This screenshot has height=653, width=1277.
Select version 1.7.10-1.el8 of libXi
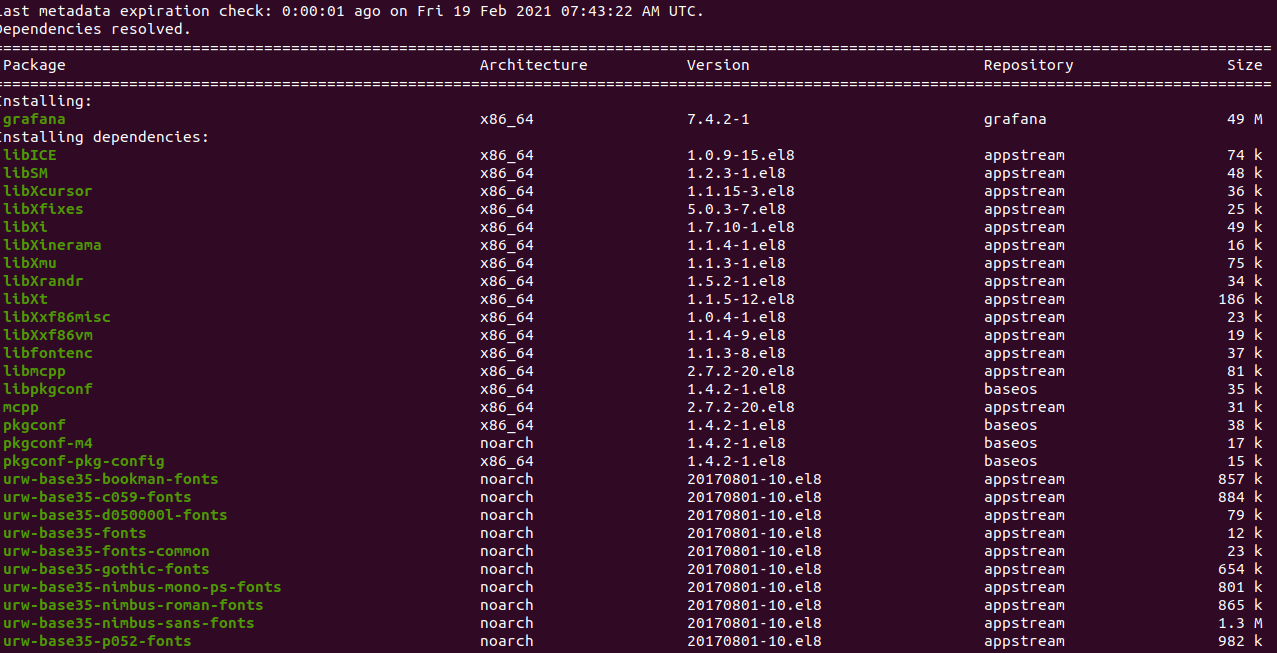click(740, 227)
